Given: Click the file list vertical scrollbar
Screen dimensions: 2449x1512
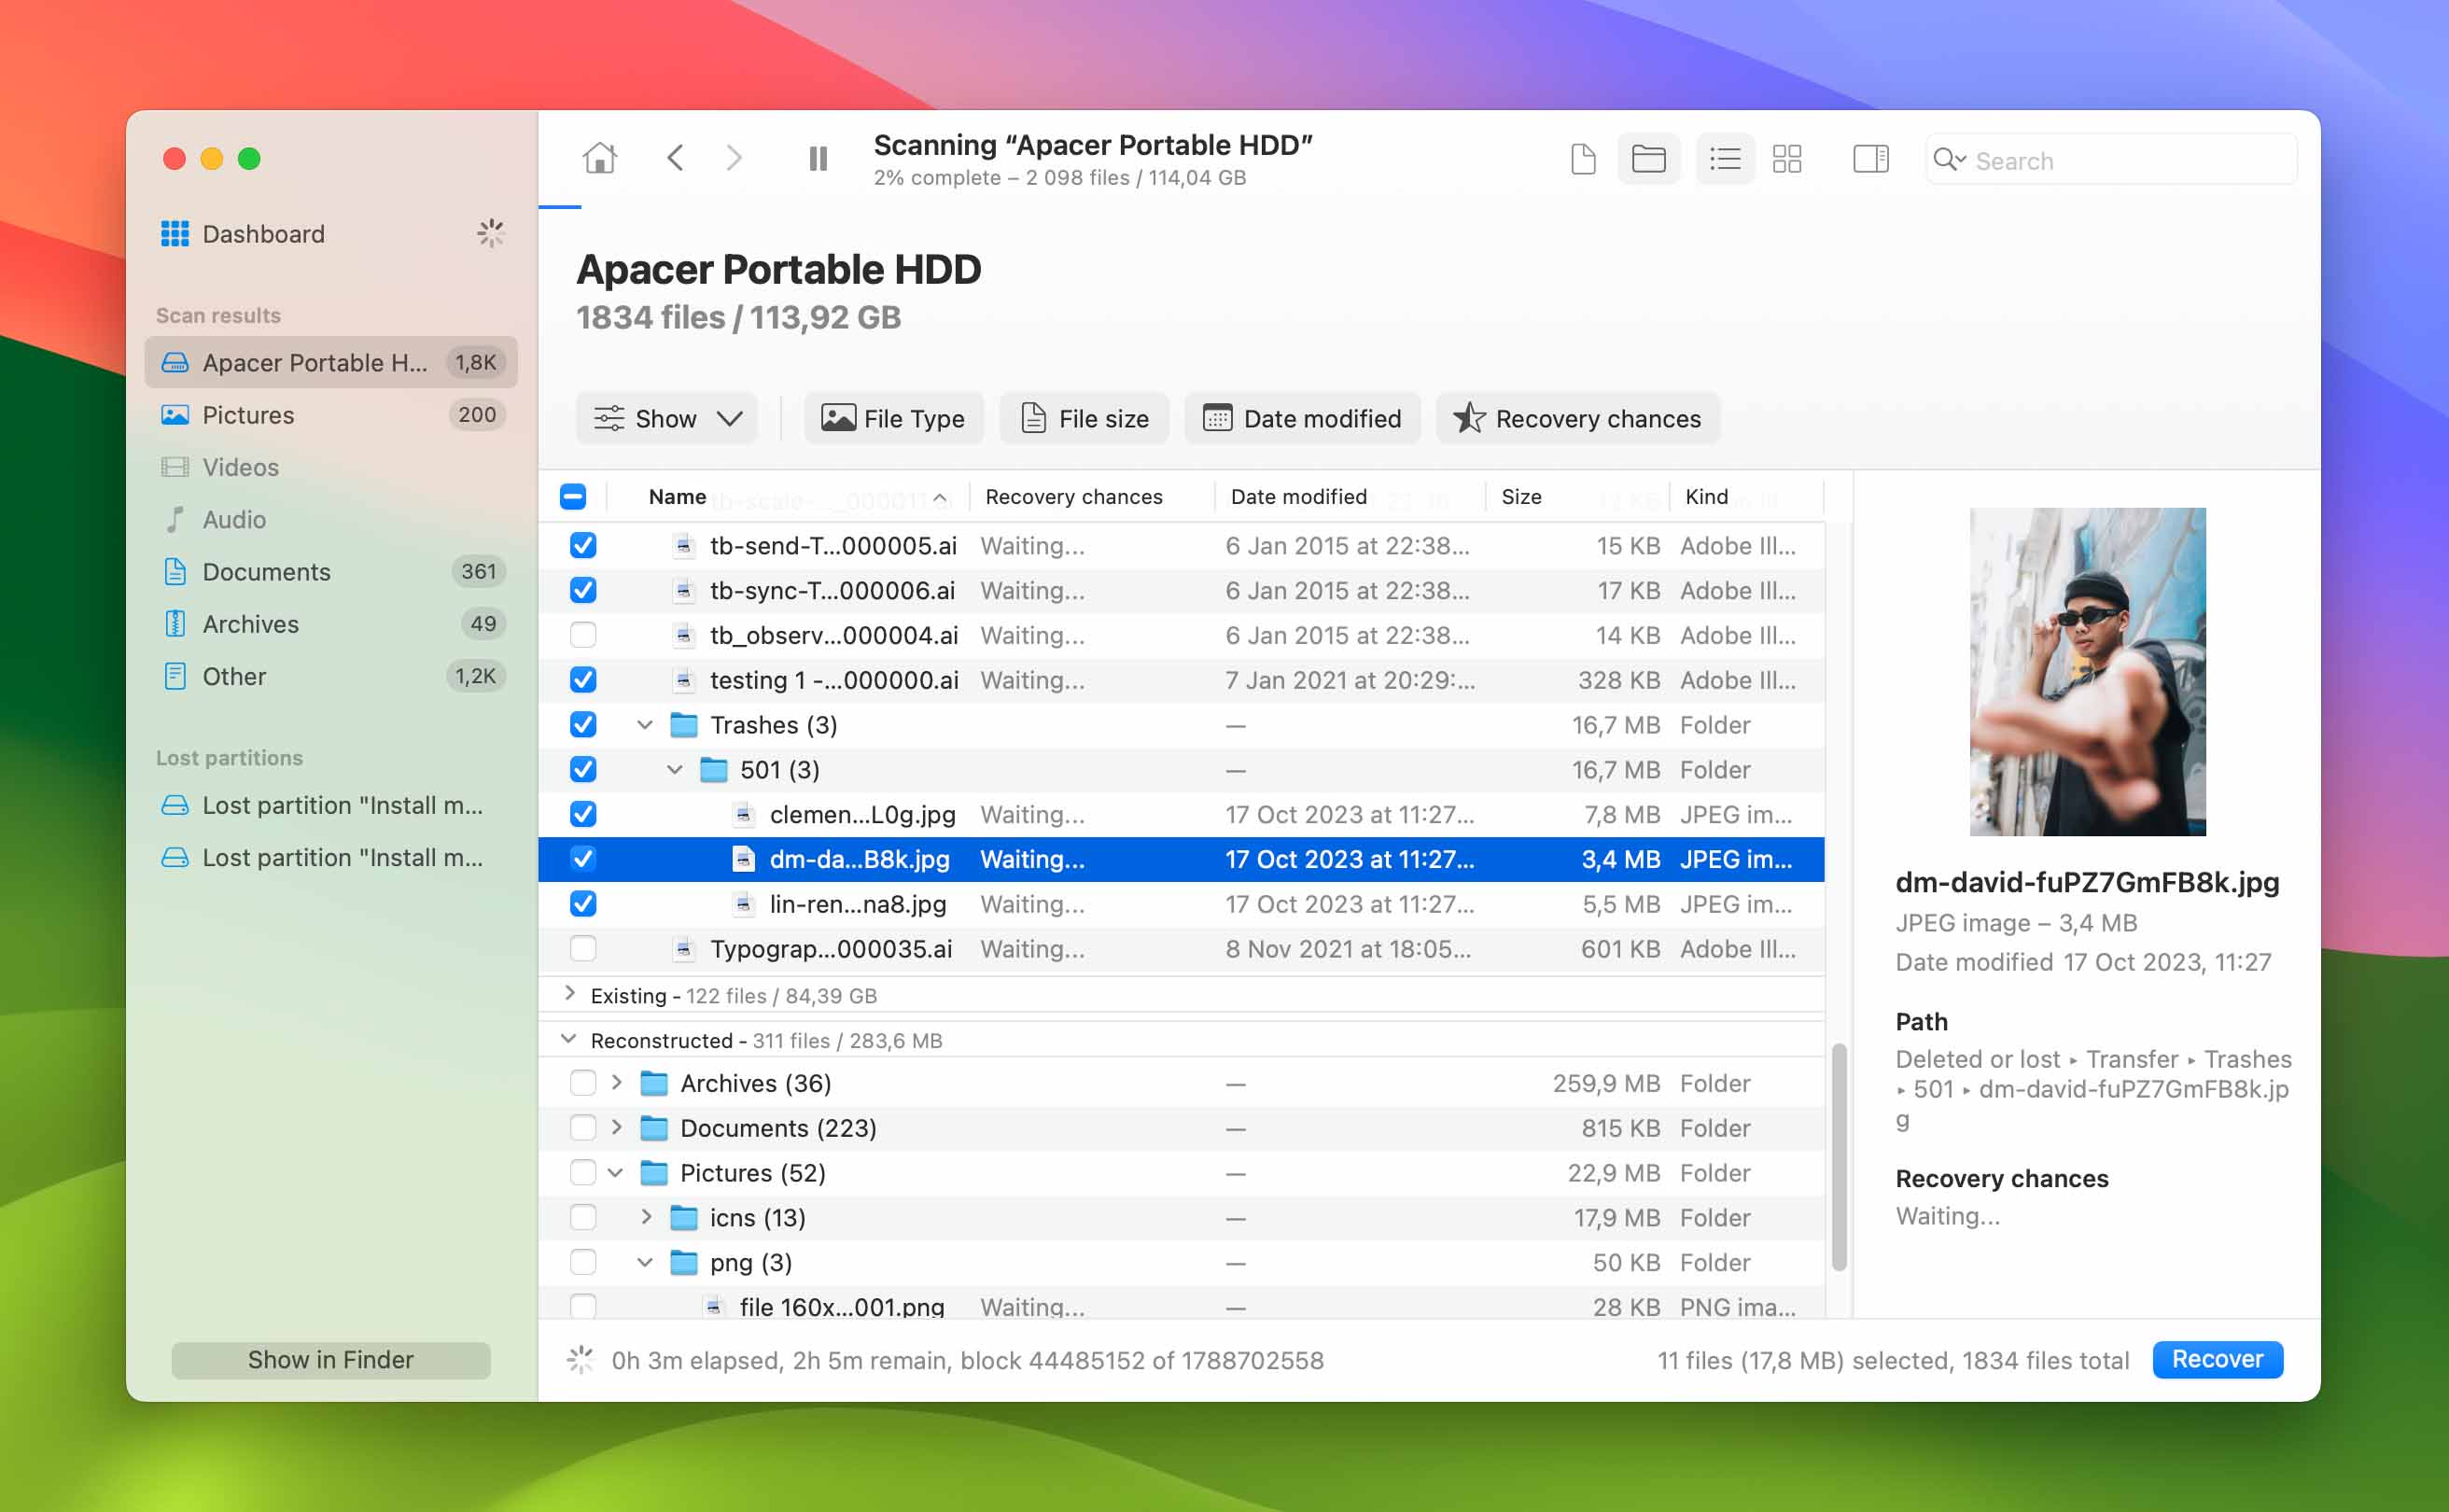Looking at the screenshot, I should [1838, 1157].
